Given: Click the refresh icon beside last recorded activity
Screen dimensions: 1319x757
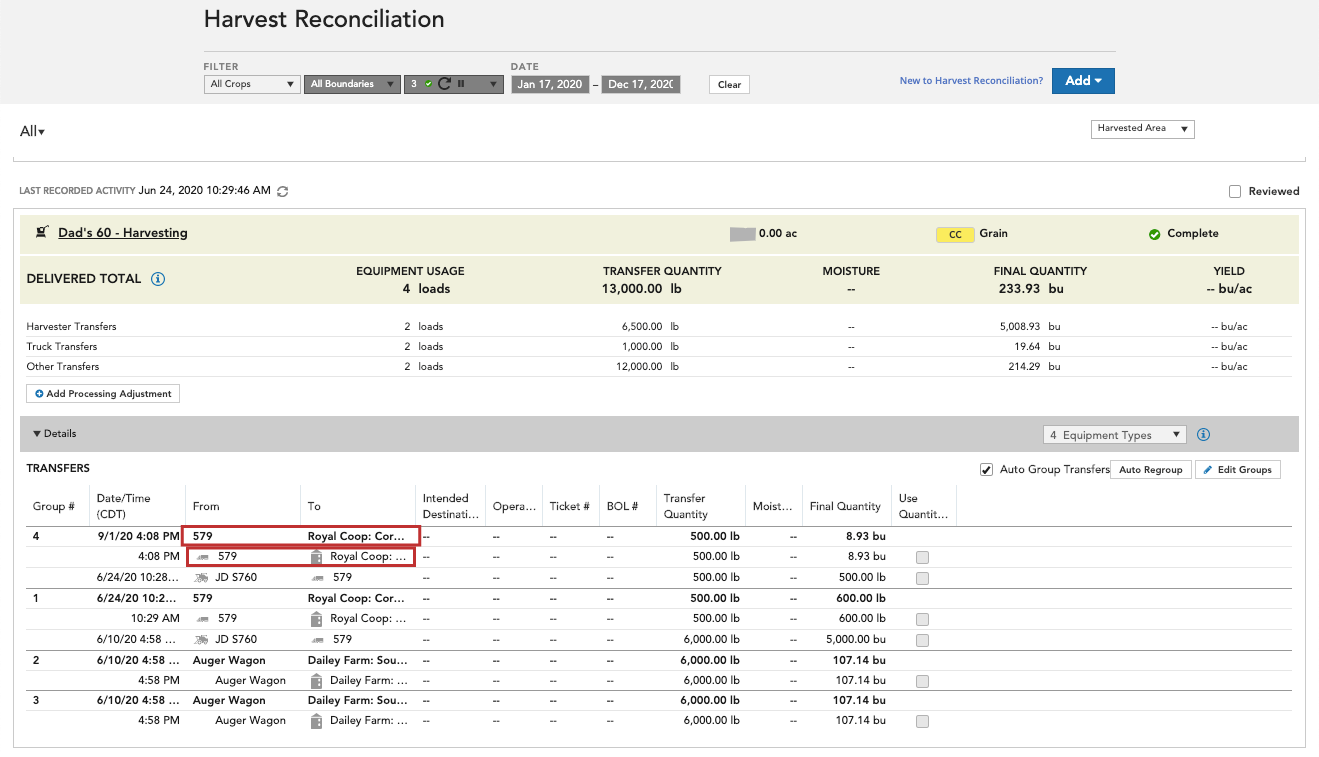Looking at the screenshot, I should [283, 191].
